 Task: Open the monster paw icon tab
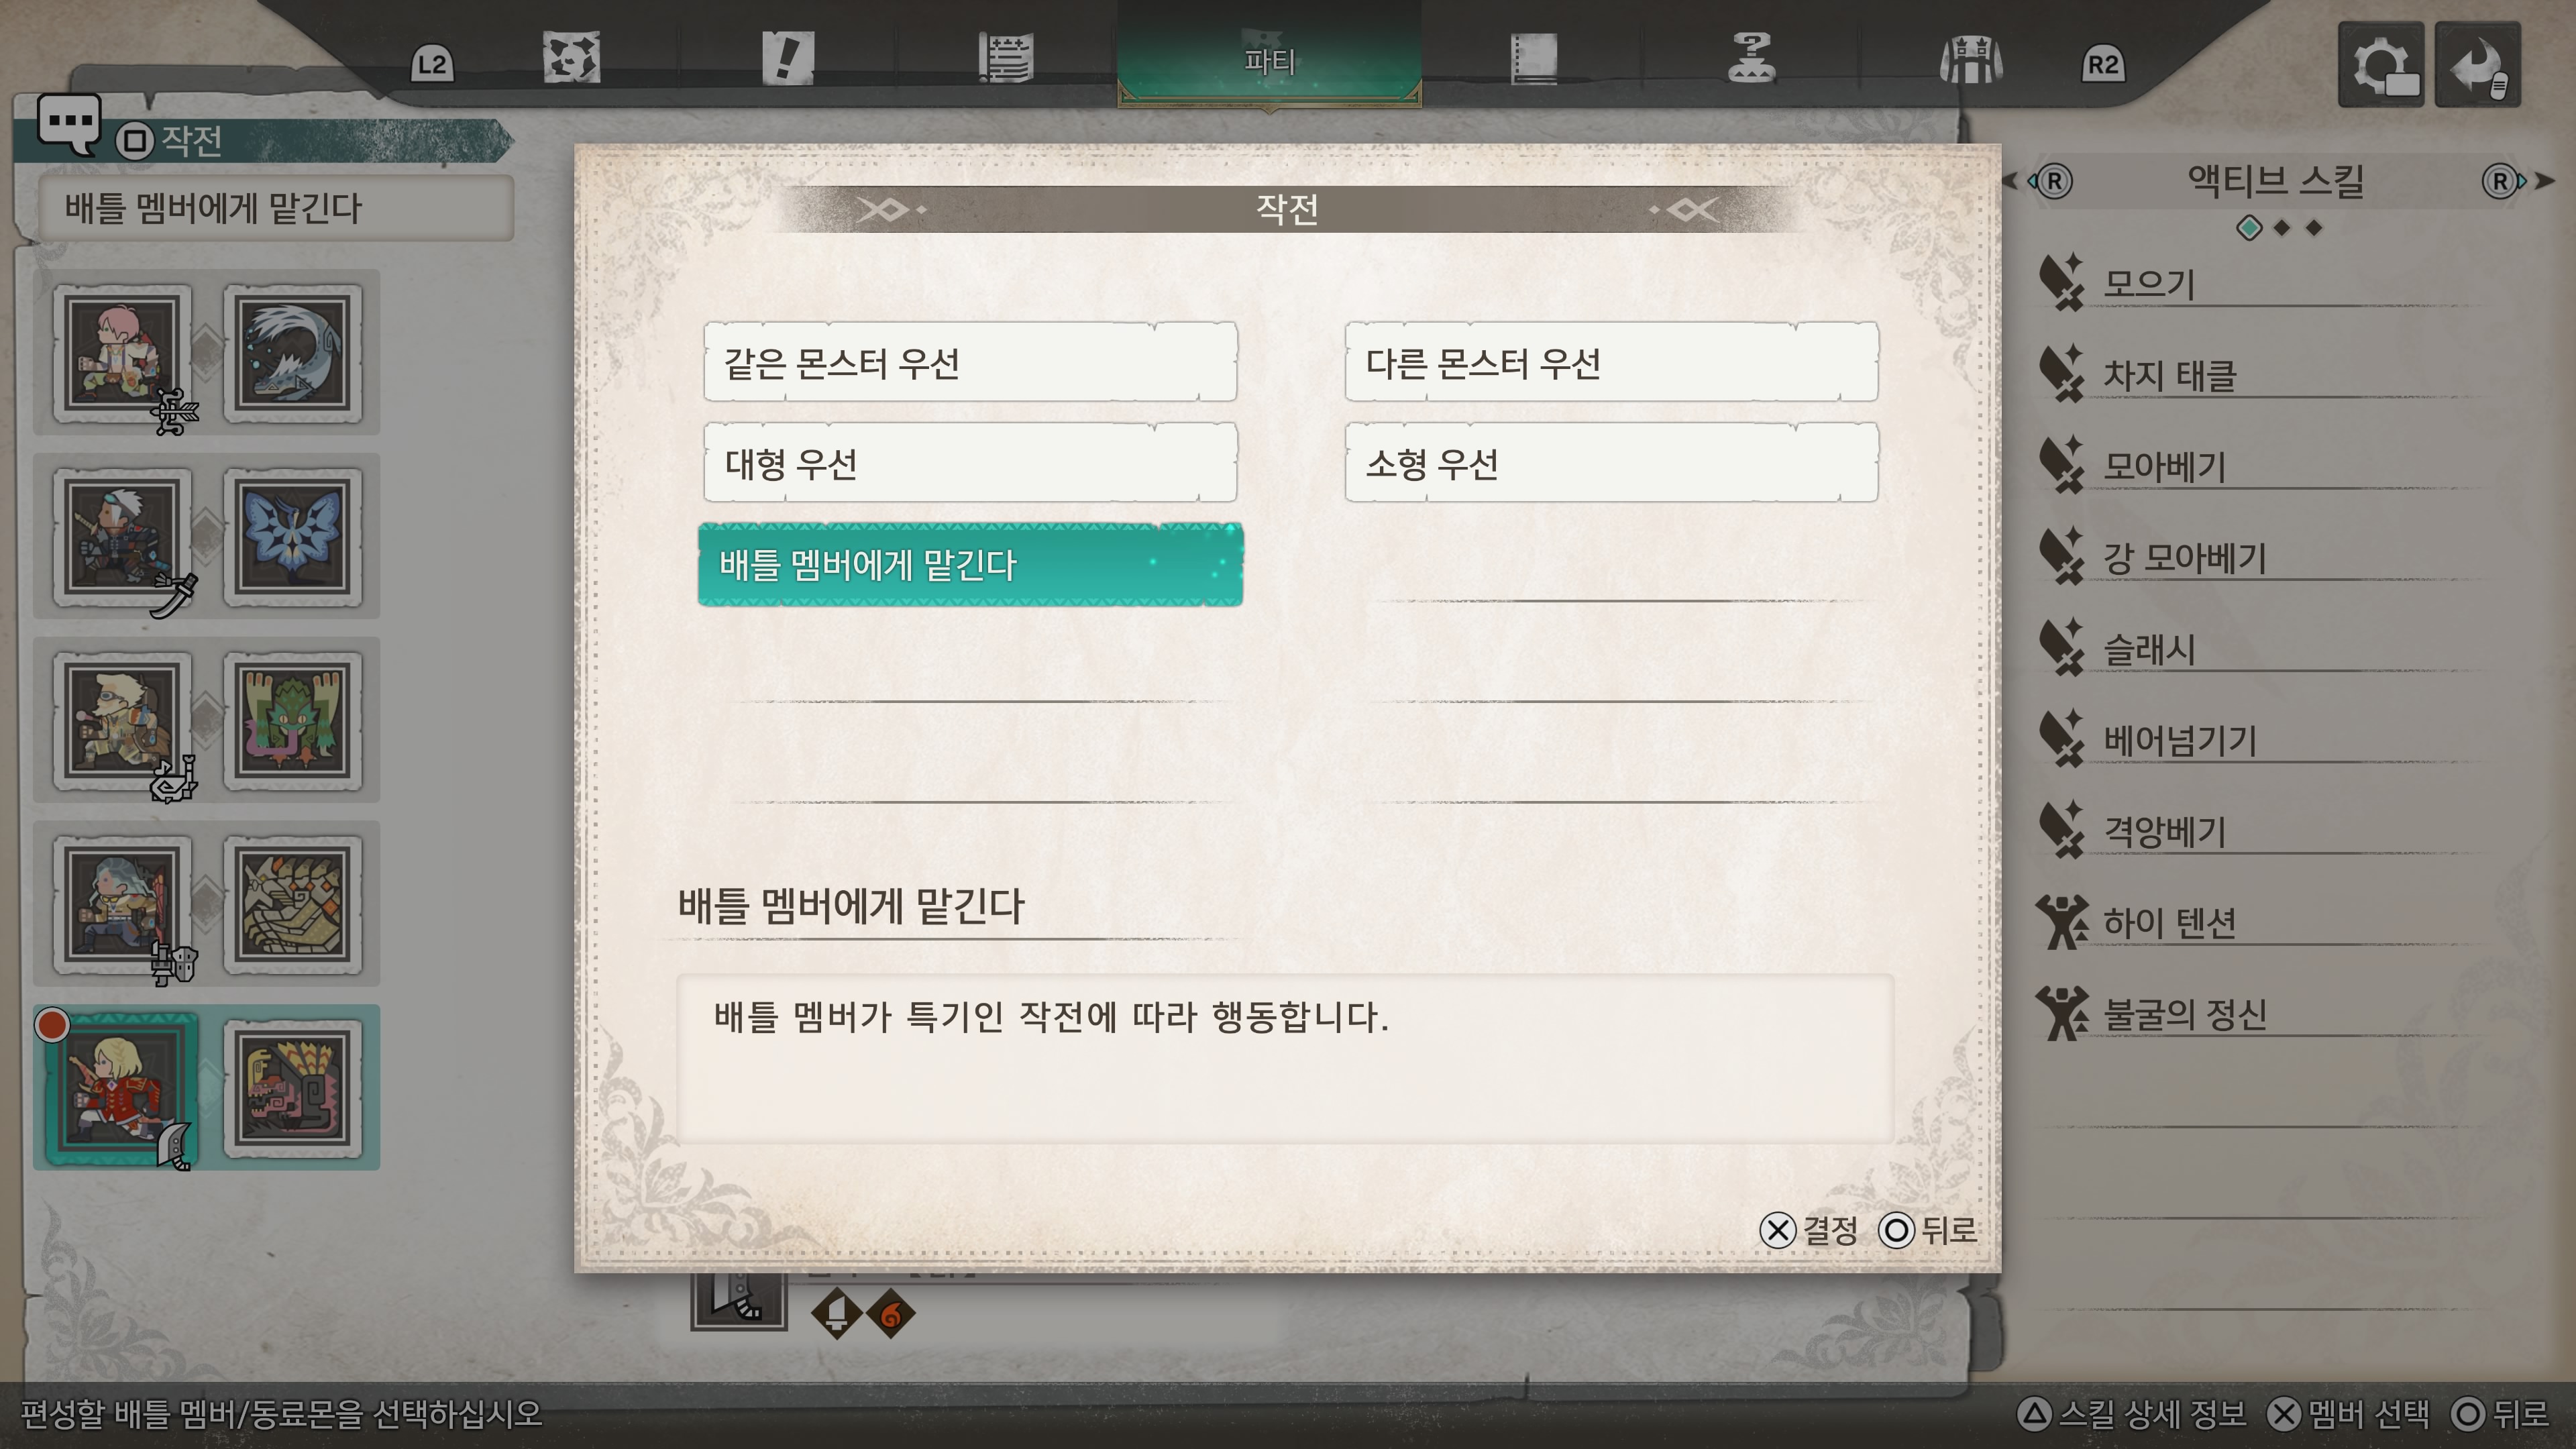coord(571,58)
